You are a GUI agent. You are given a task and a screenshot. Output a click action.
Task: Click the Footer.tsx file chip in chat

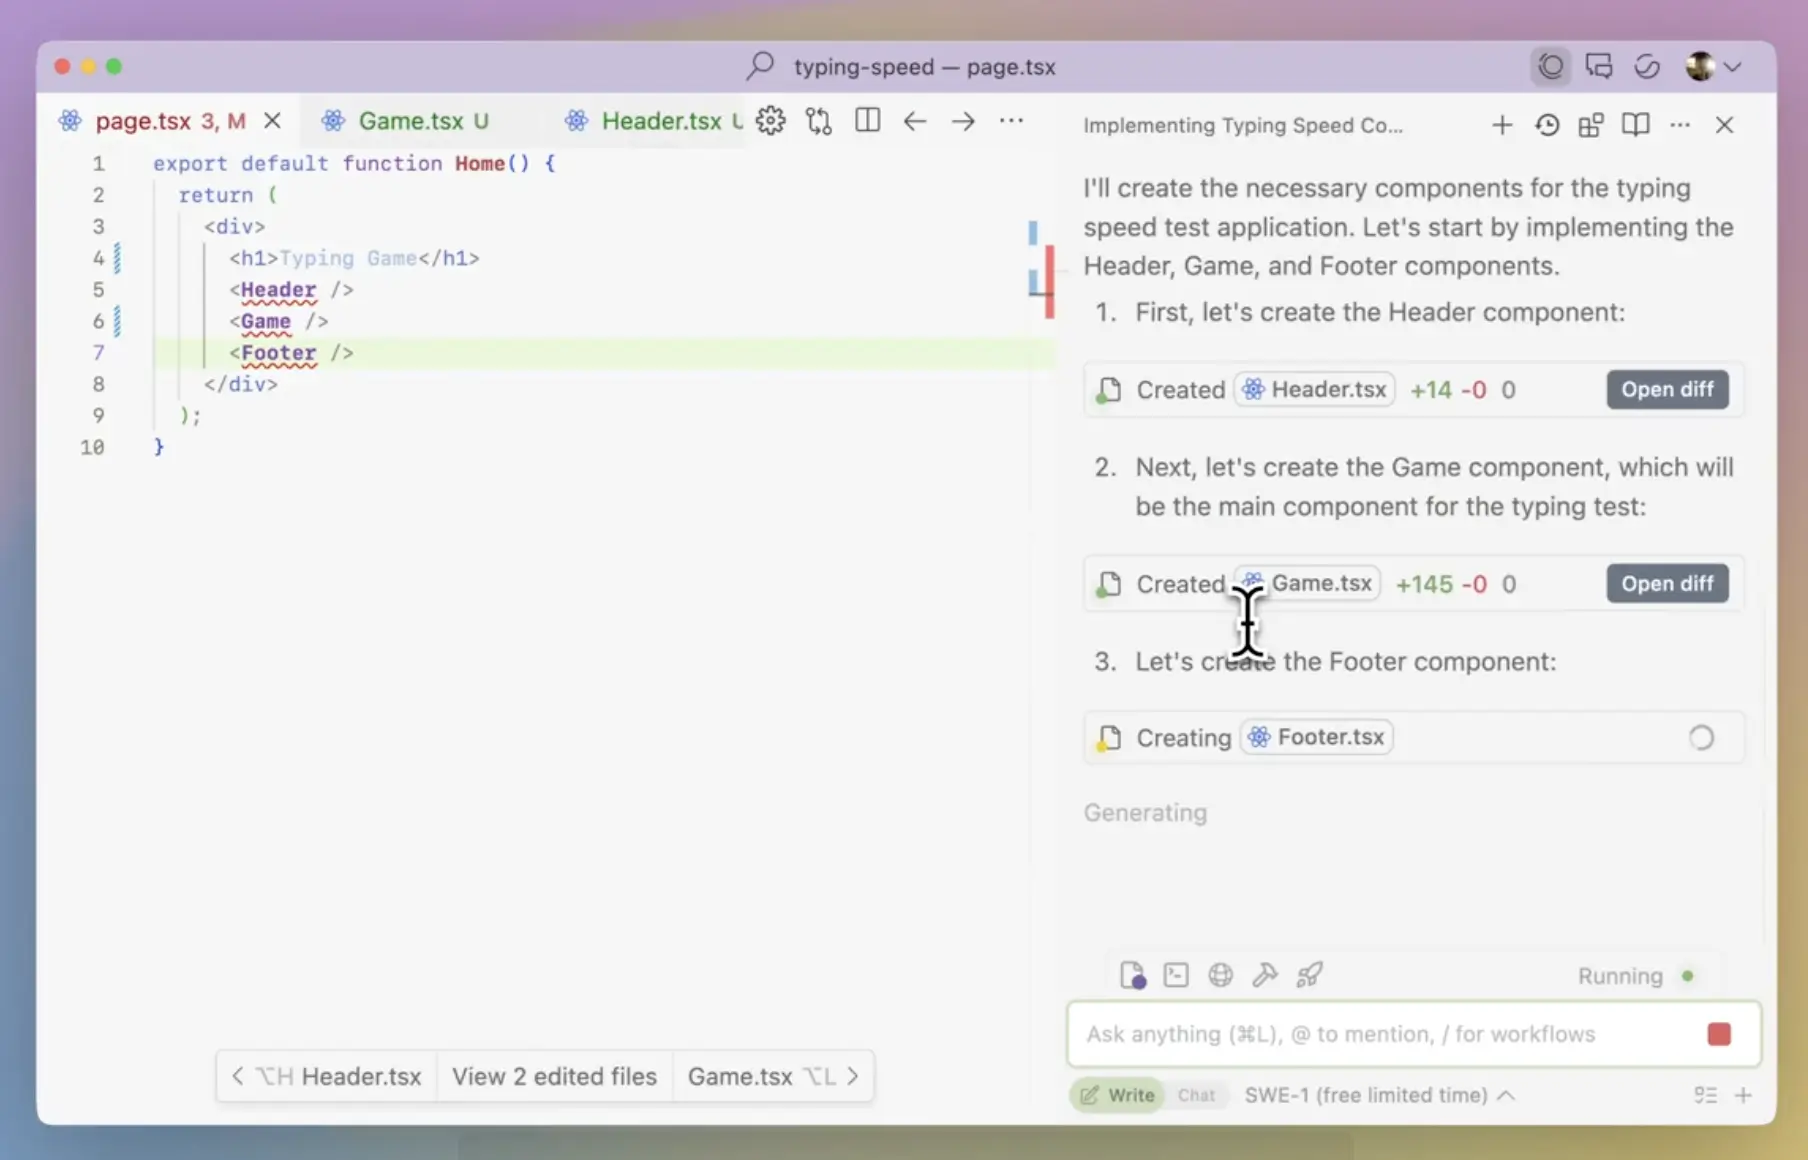pyautogui.click(x=1317, y=737)
